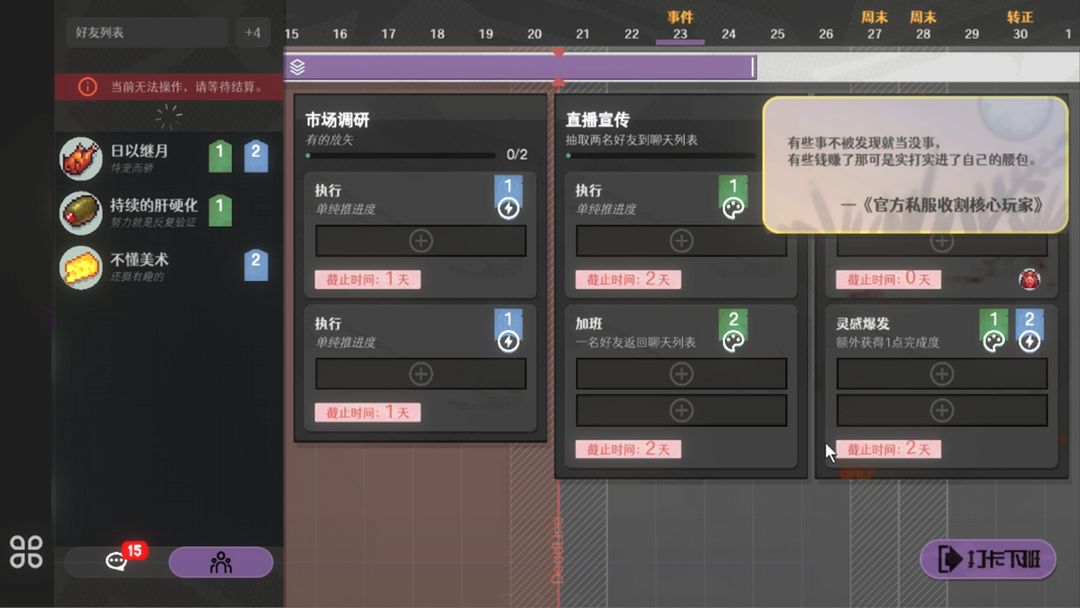Click the 转正 label above day 30

(1021, 14)
